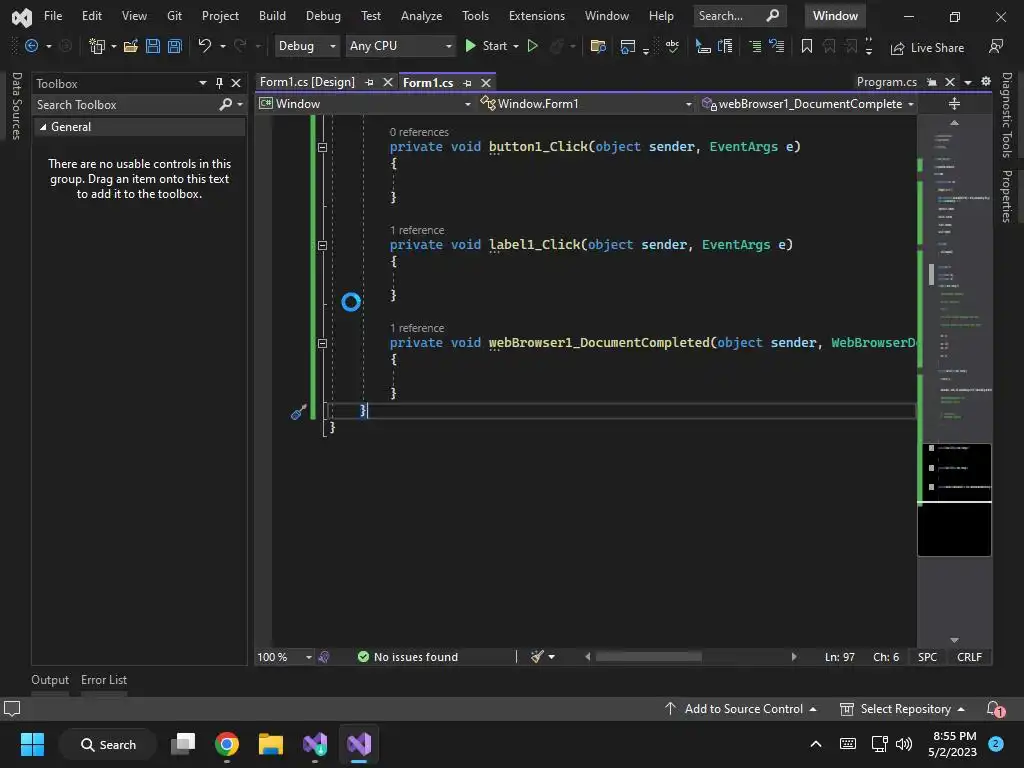Open the Toolbox window options dropdown

[x=202, y=83]
